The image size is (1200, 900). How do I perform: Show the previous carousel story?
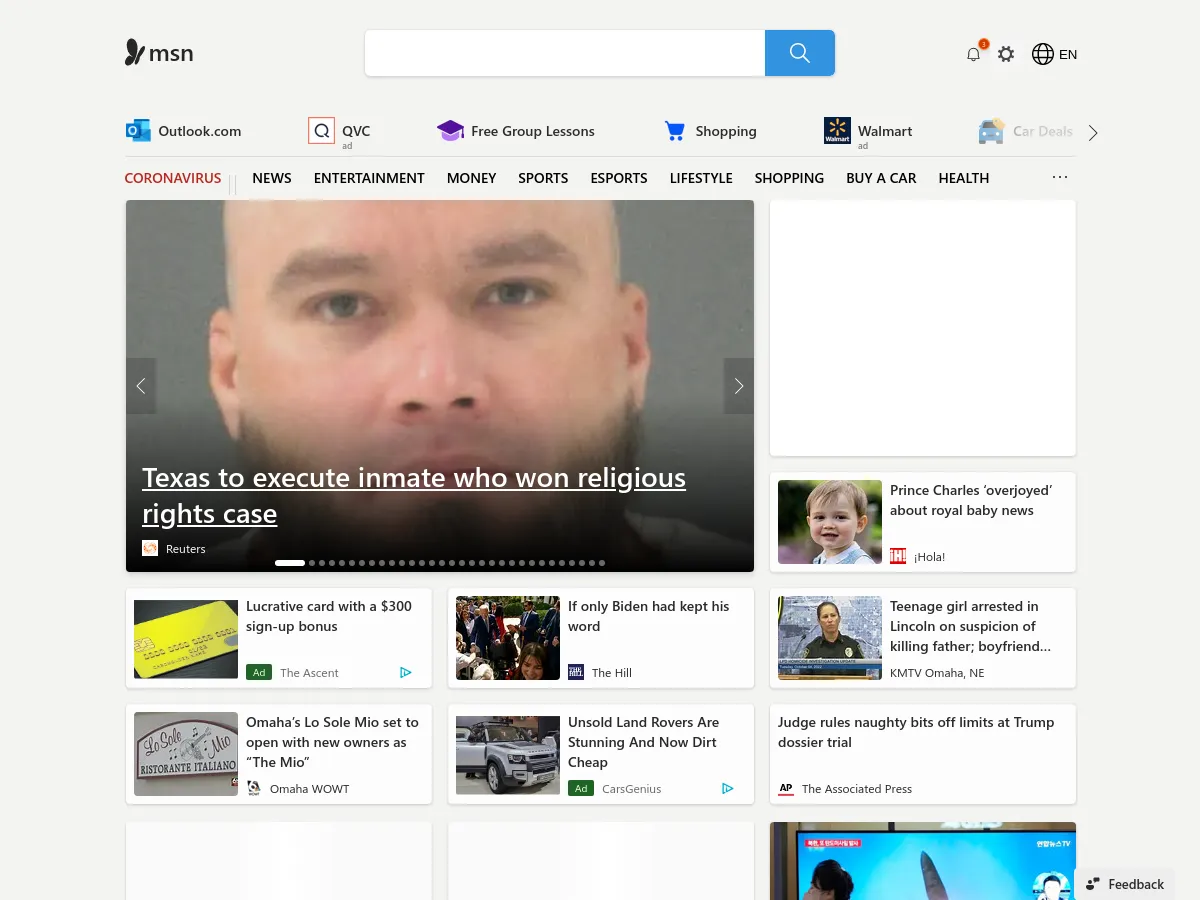pyautogui.click(x=141, y=386)
